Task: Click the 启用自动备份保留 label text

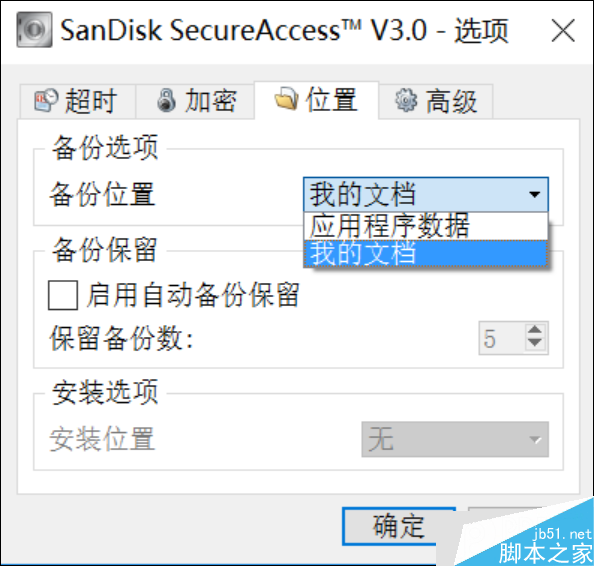Action: tap(194, 295)
